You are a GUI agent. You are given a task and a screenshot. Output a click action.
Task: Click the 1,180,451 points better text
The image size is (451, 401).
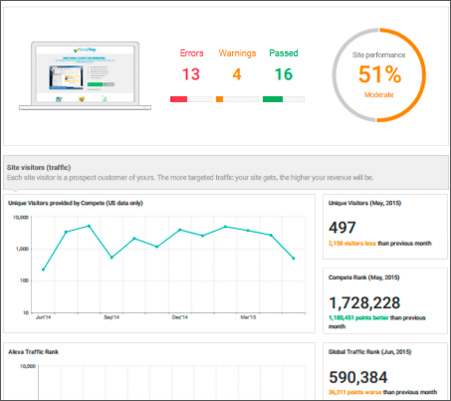[x=359, y=318]
